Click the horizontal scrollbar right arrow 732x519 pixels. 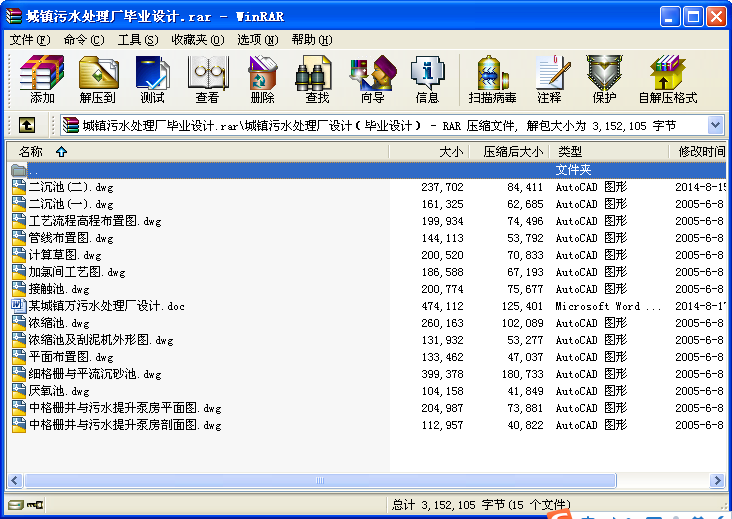tap(716, 481)
